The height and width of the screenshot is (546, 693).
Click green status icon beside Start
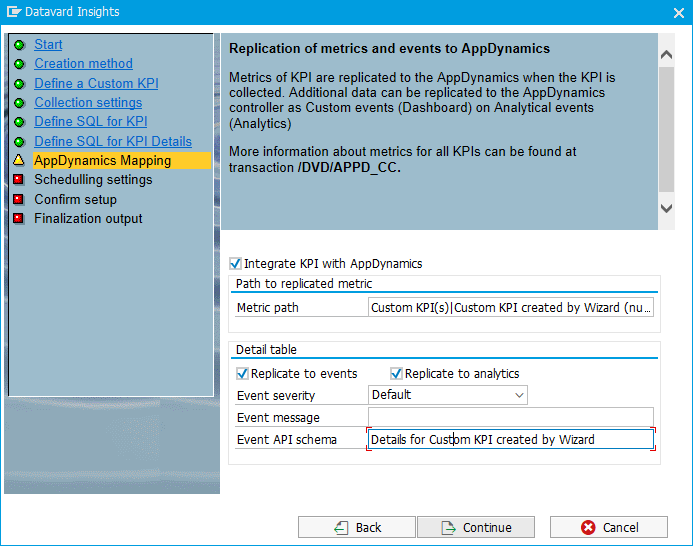coord(19,45)
